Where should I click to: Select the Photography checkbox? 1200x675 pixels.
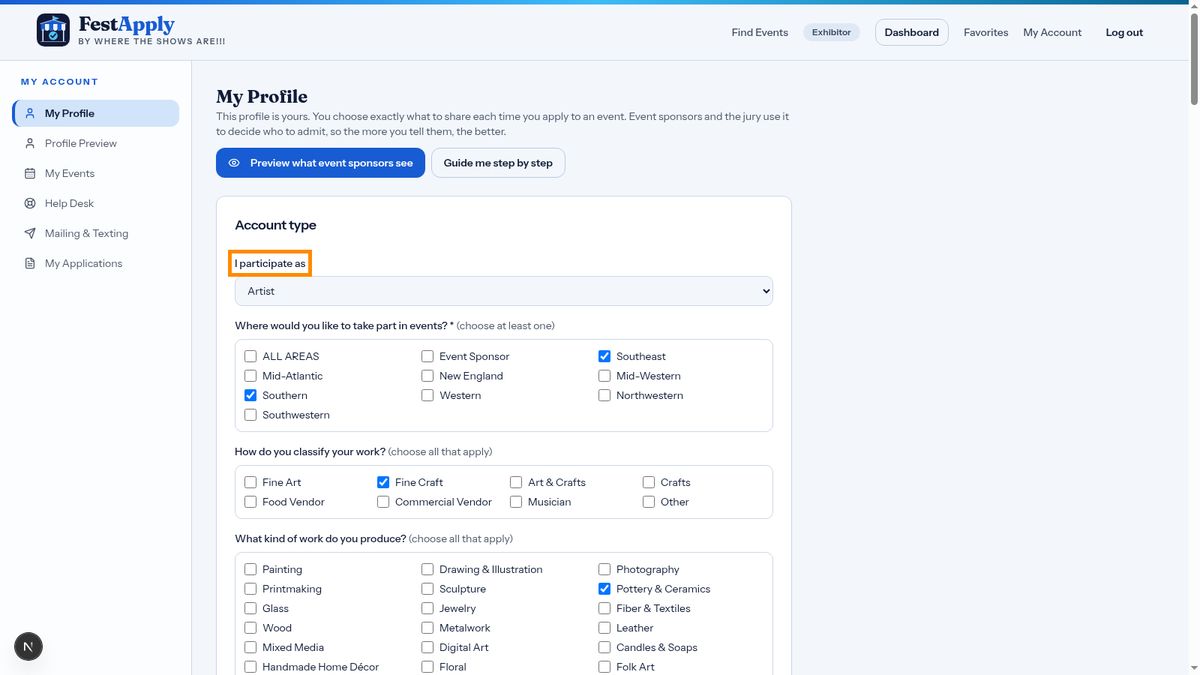[605, 570]
